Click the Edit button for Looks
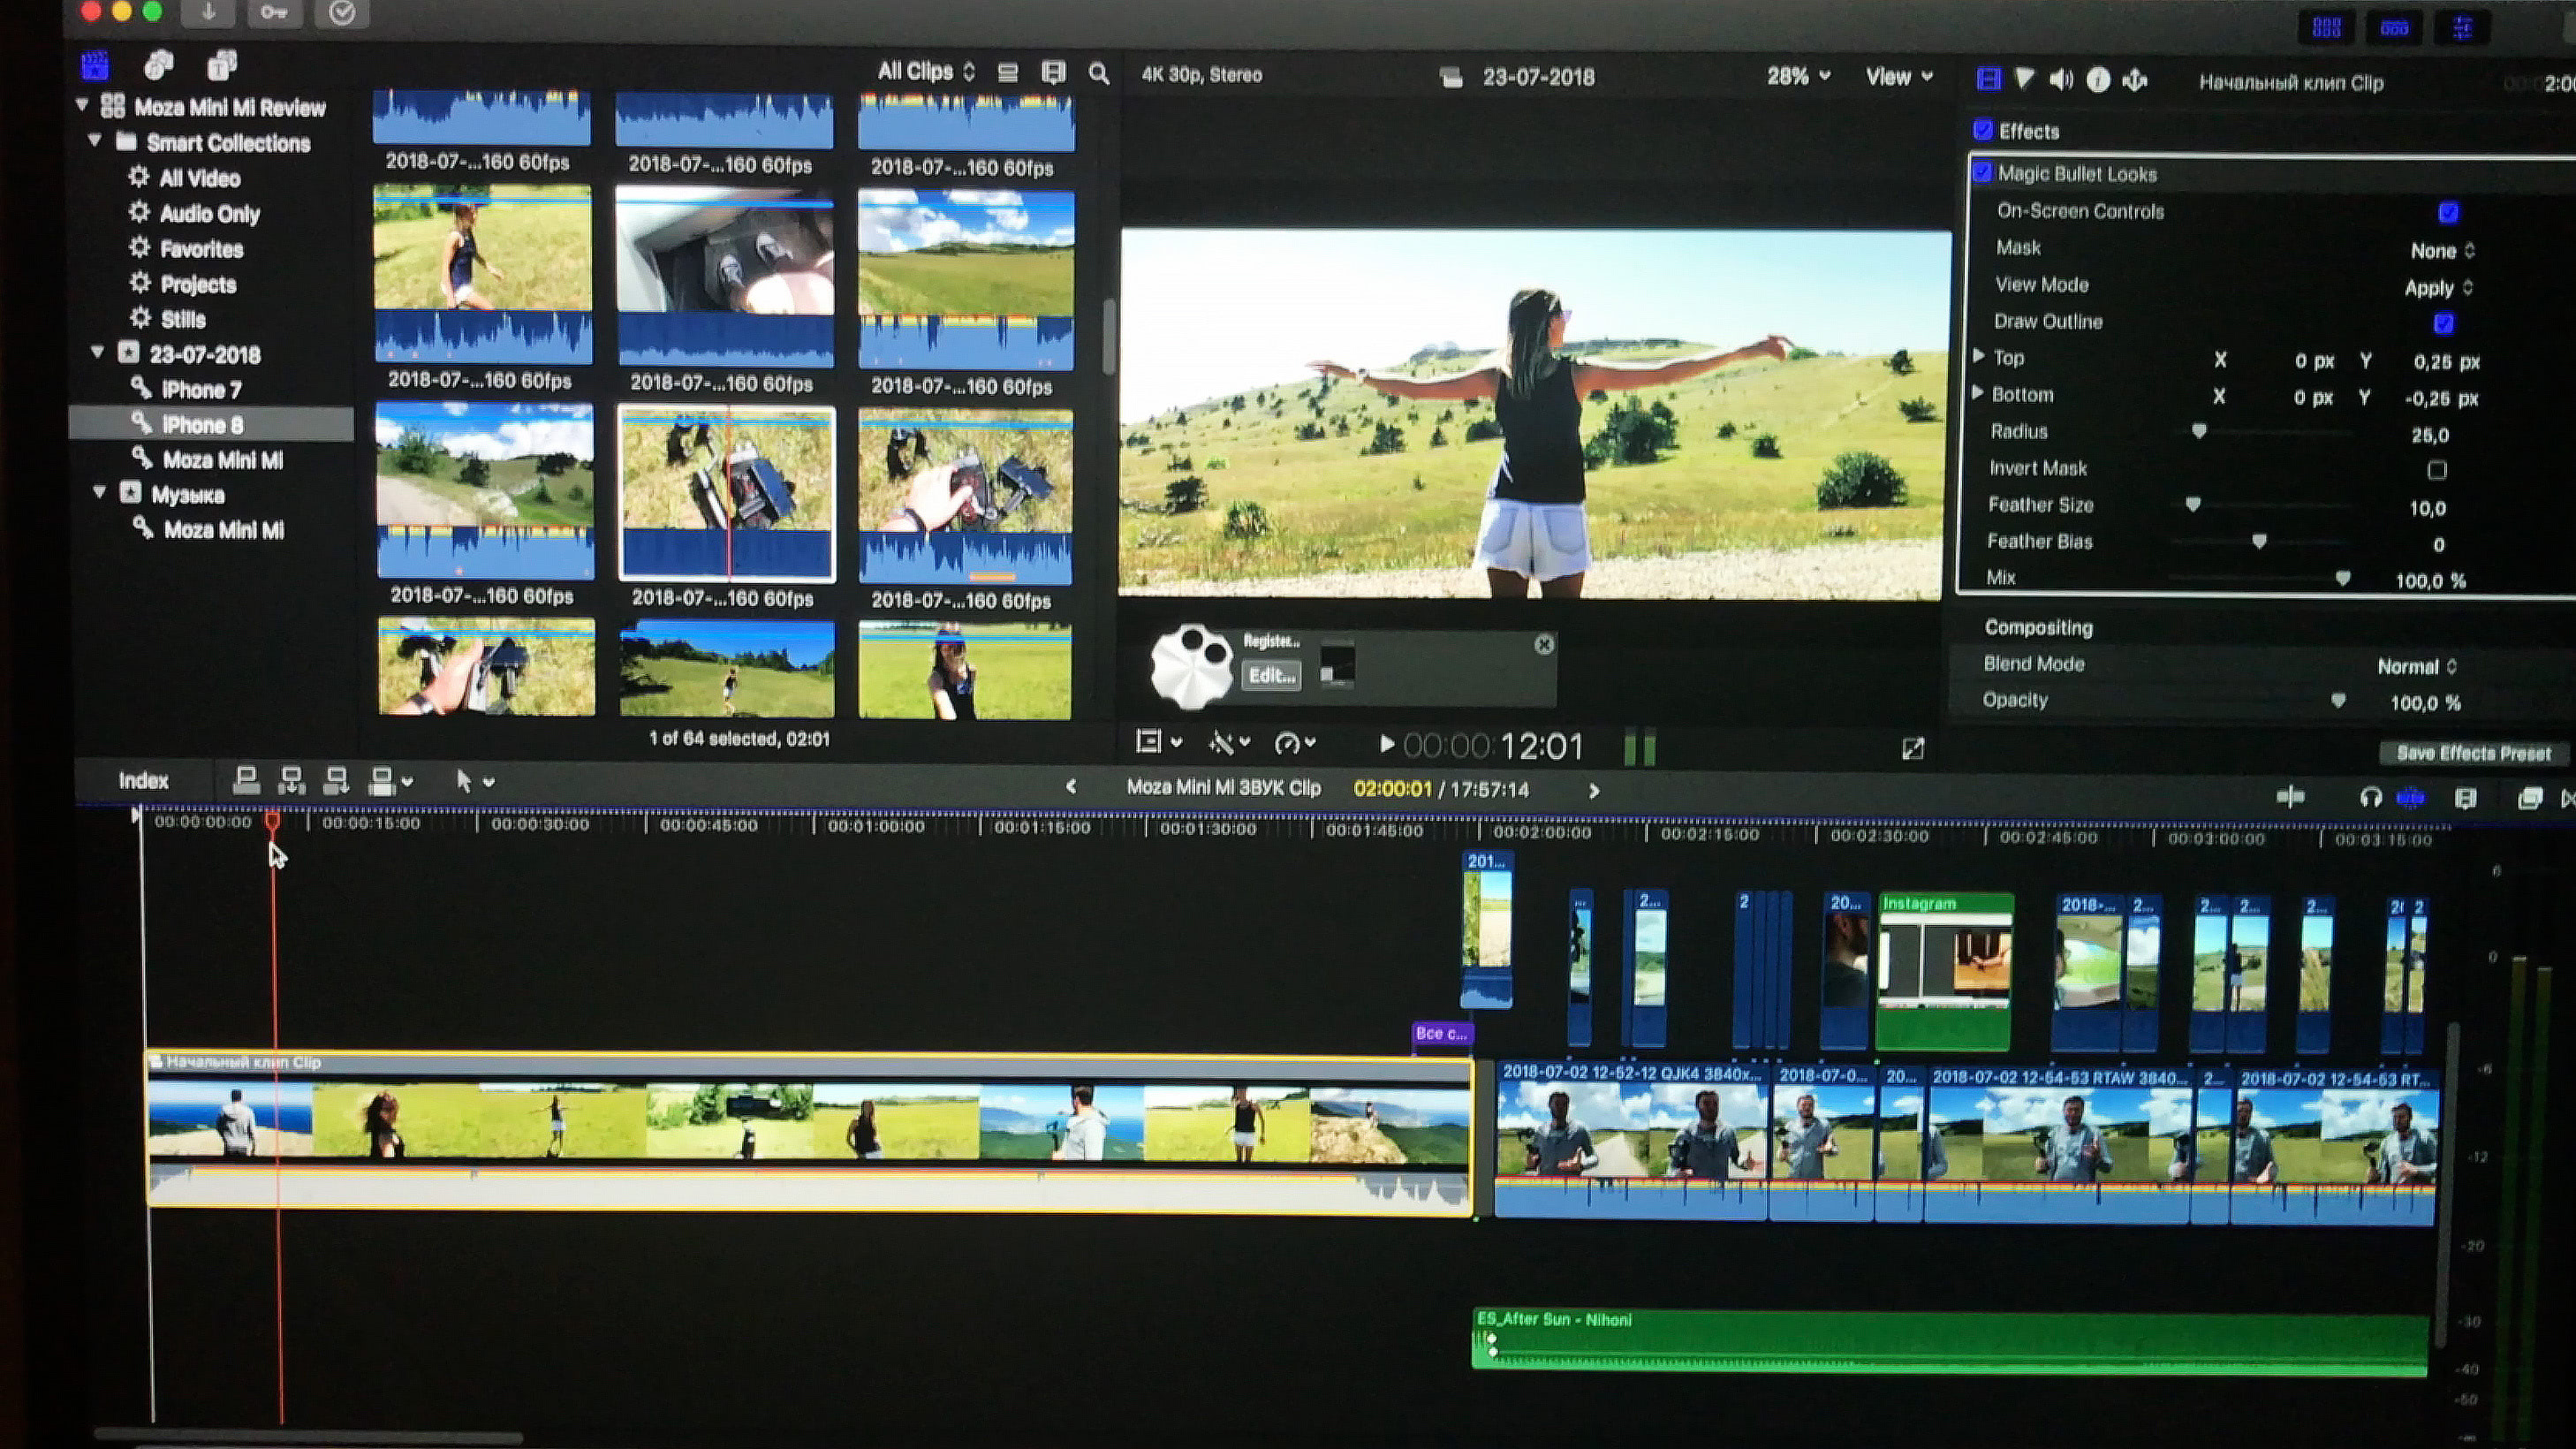This screenshot has width=2576, height=1449. [1270, 675]
